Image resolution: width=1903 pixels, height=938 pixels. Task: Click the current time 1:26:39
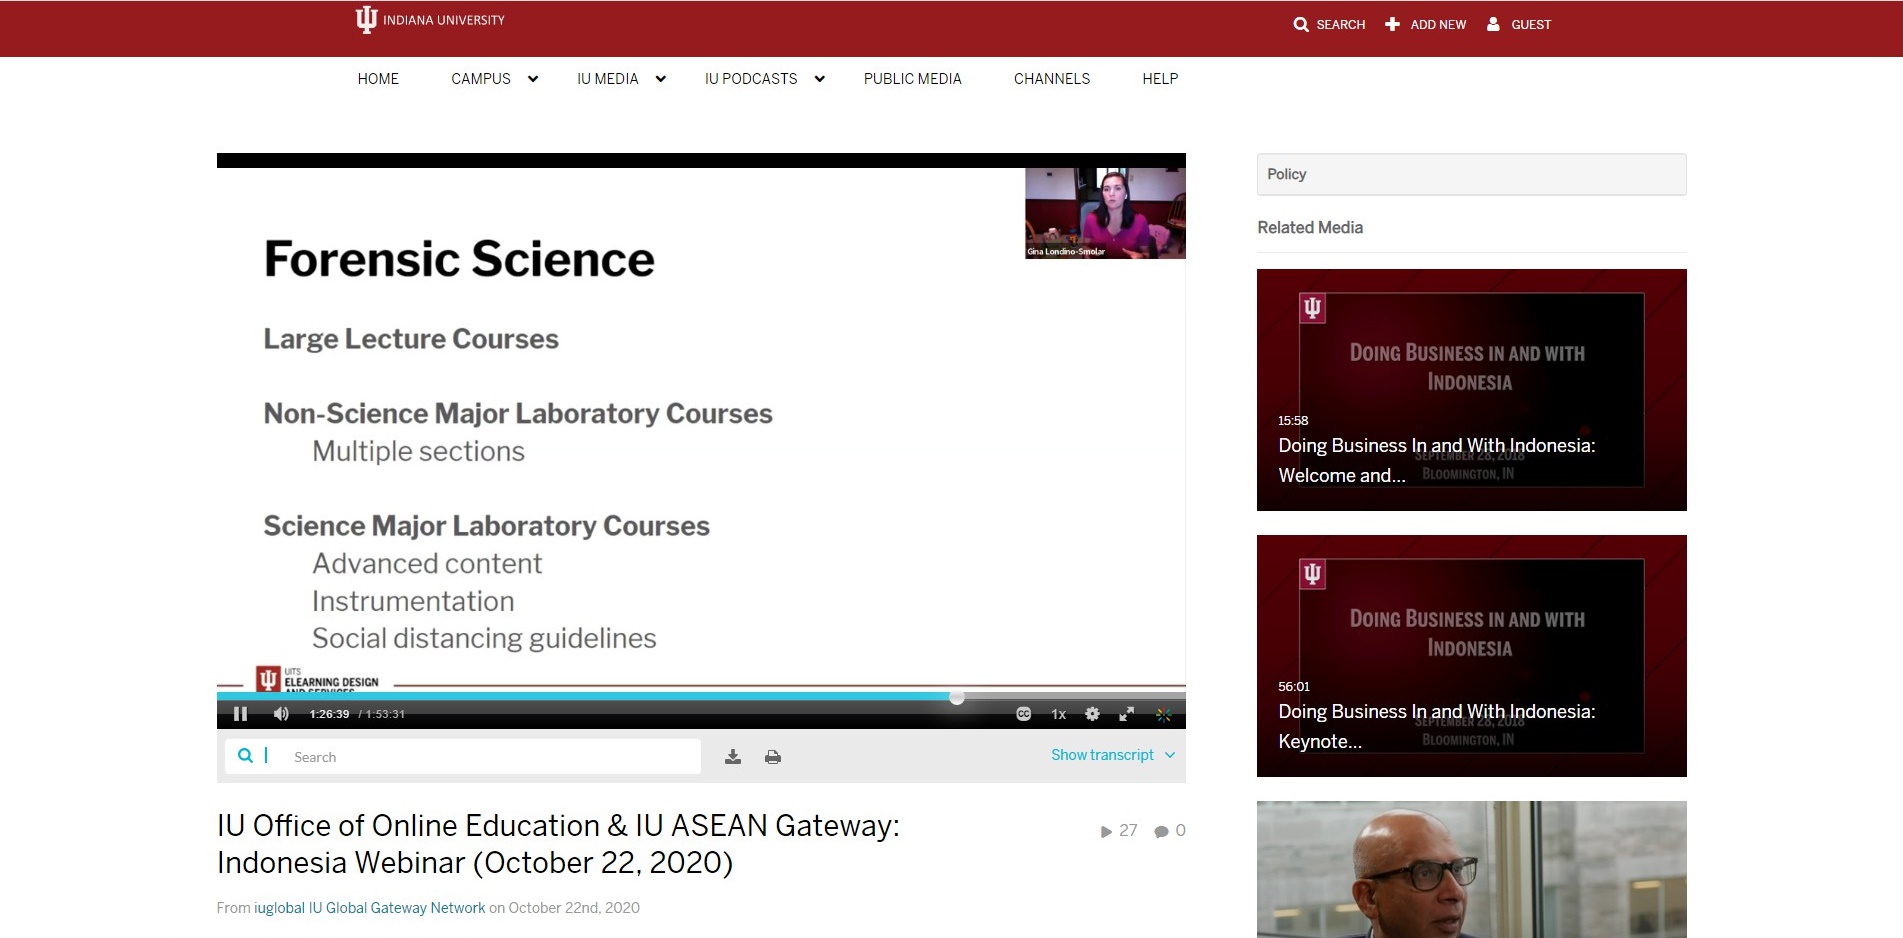(329, 714)
